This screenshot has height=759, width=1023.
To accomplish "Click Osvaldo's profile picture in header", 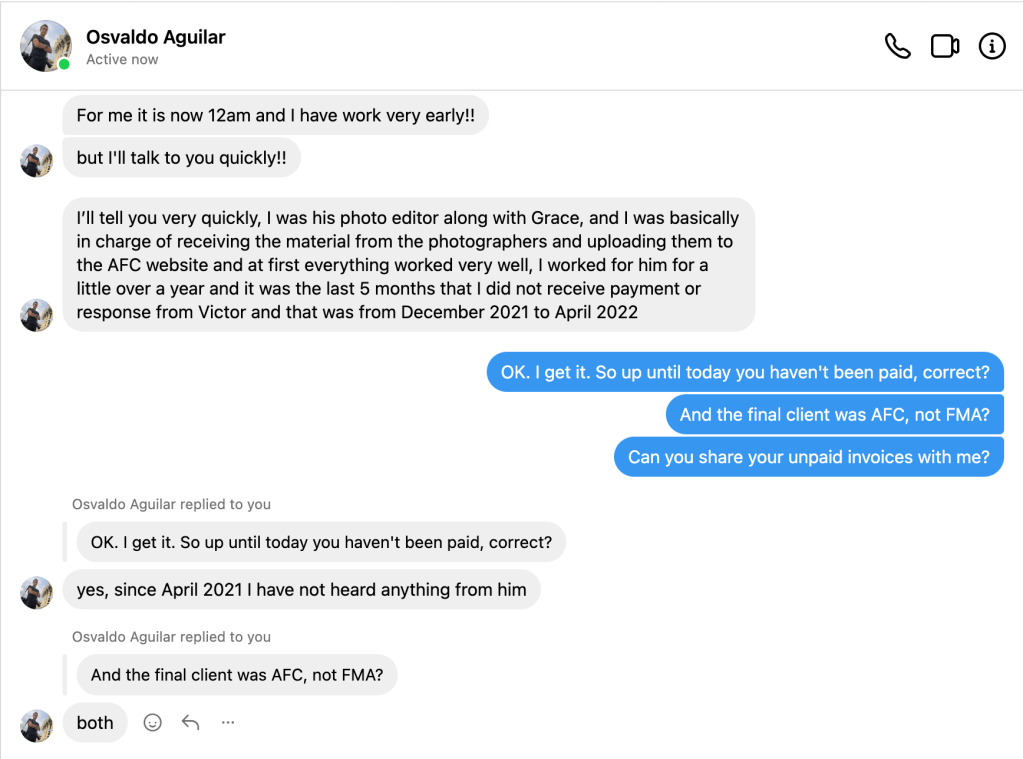I will point(45,46).
